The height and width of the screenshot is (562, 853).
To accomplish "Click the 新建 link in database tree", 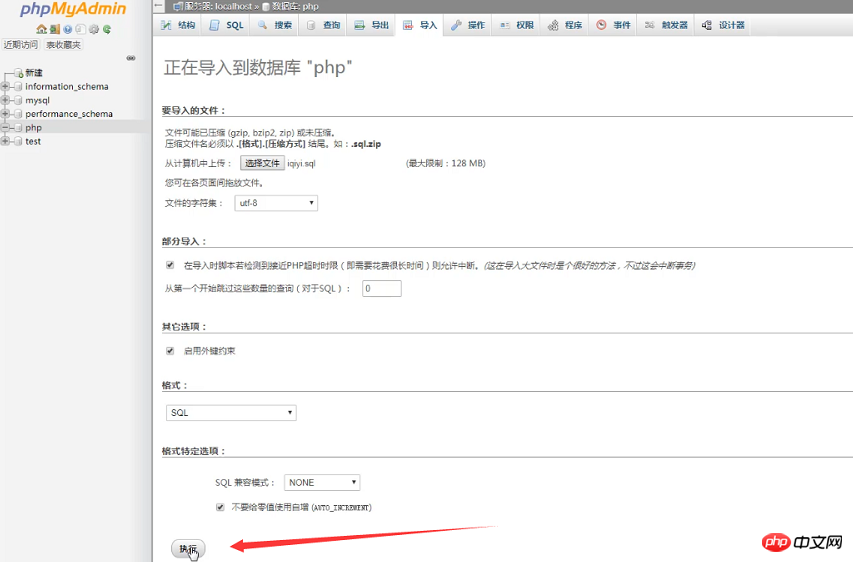I will tap(34, 73).
